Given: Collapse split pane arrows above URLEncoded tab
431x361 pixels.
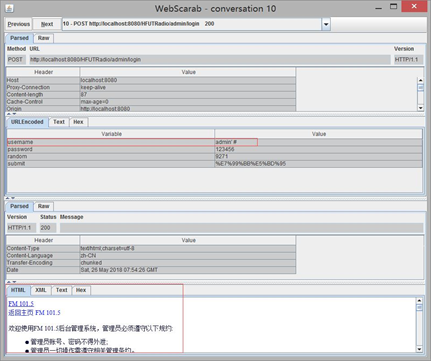Looking at the screenshot, I should 11,114.
